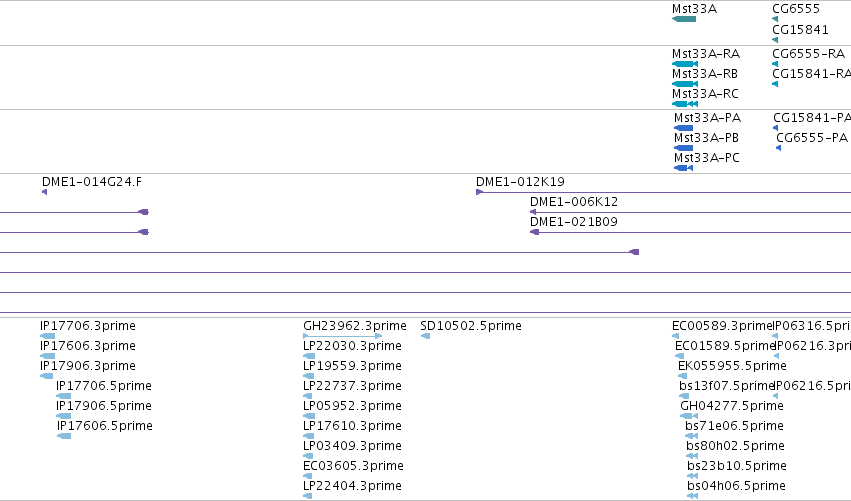Screen dimensions: 851x501
Task: Click the LP22030.3prime light-blue arrow glyph
Action: point(309,356)
